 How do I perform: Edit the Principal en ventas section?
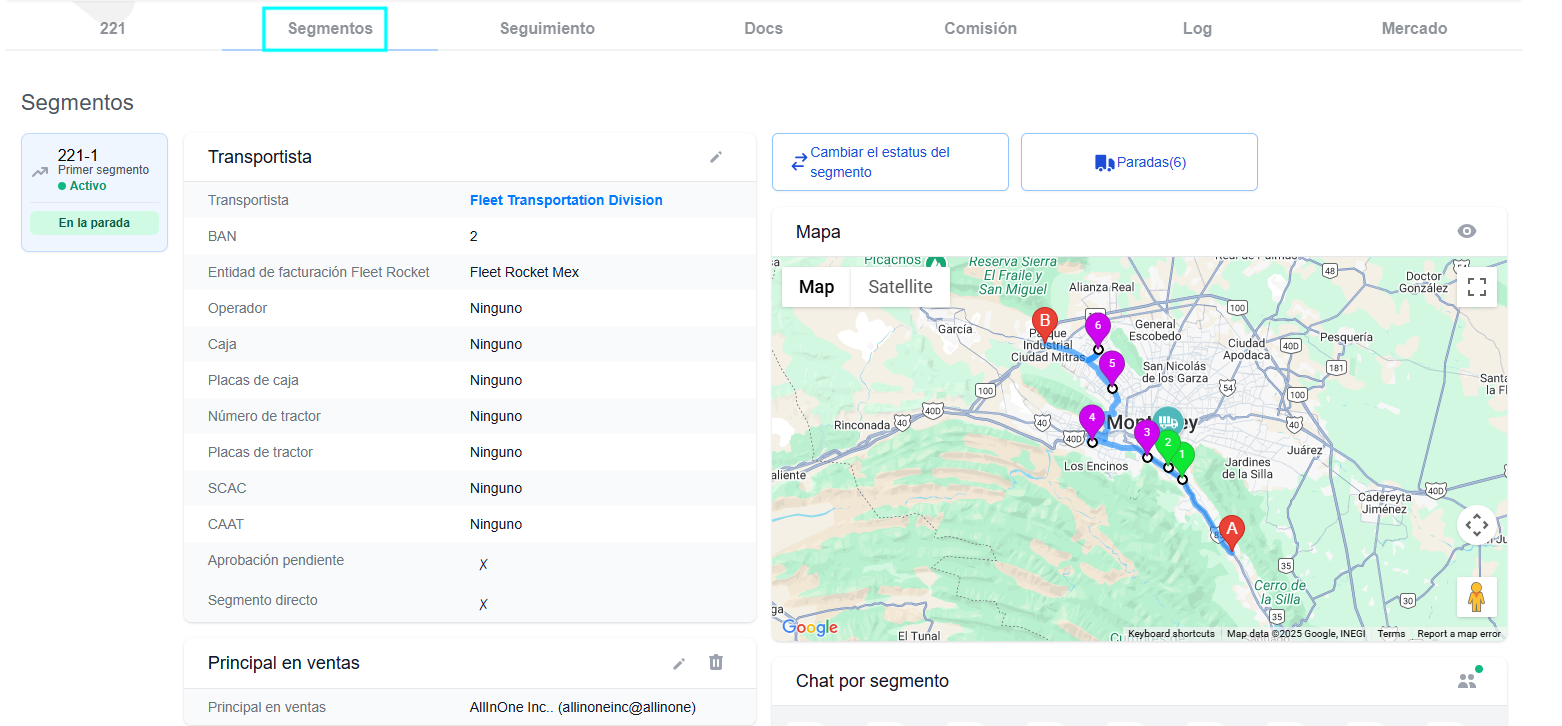(679, 663)
